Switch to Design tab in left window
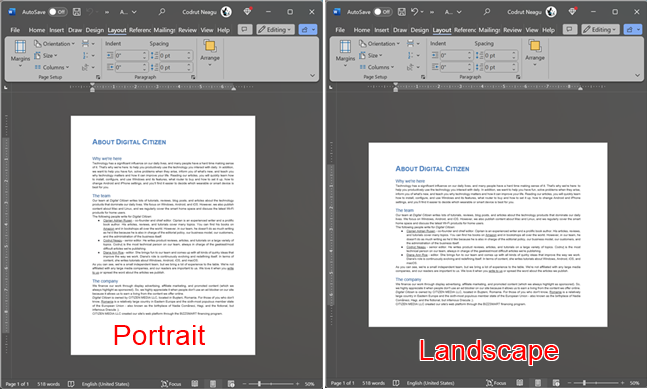The image size is (647, 389). pos(94,30)
